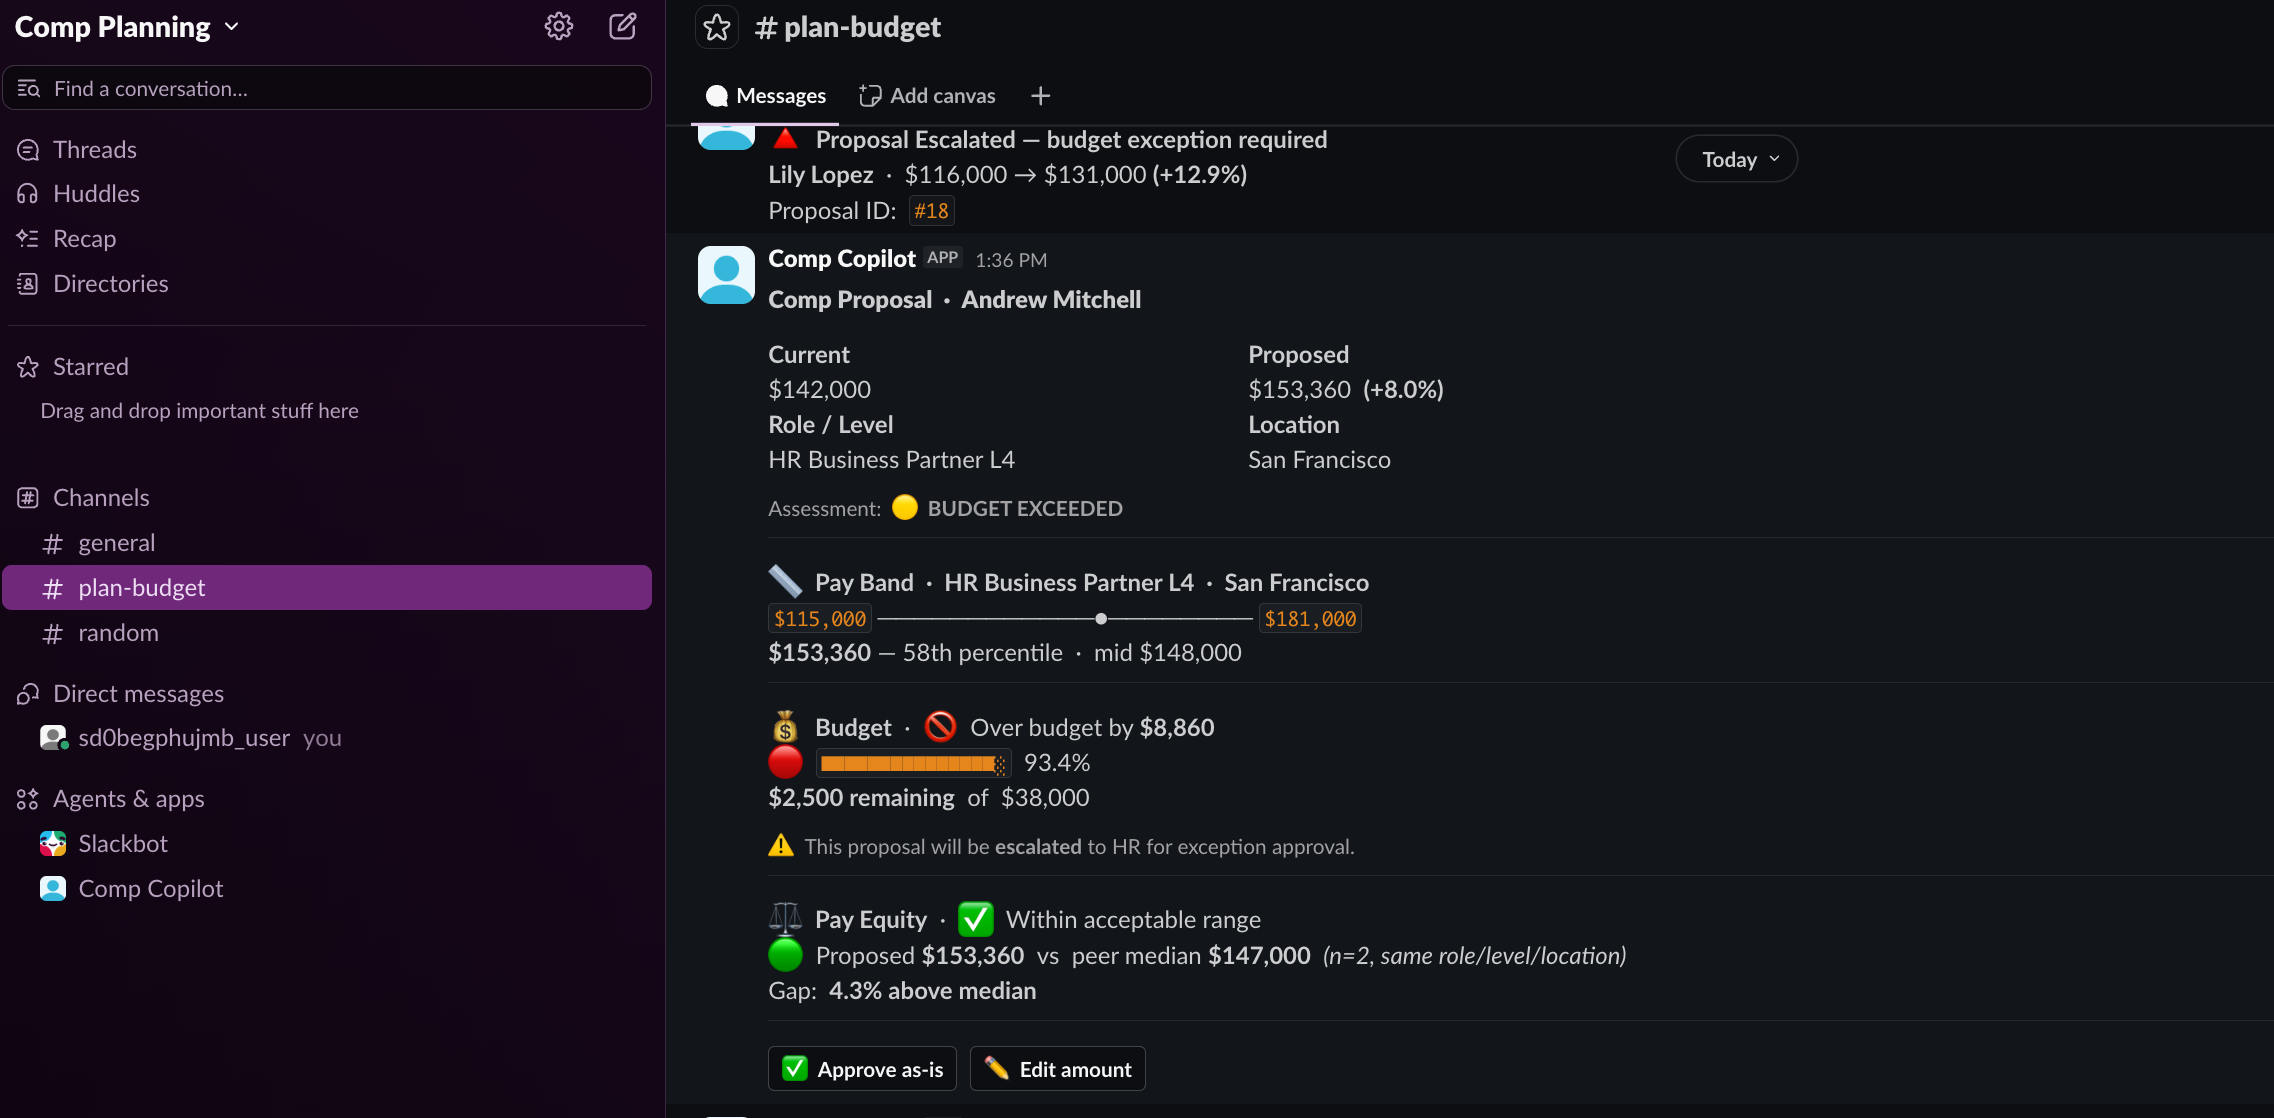Open Comp Copilot app in sidebar

coord(150,888)
